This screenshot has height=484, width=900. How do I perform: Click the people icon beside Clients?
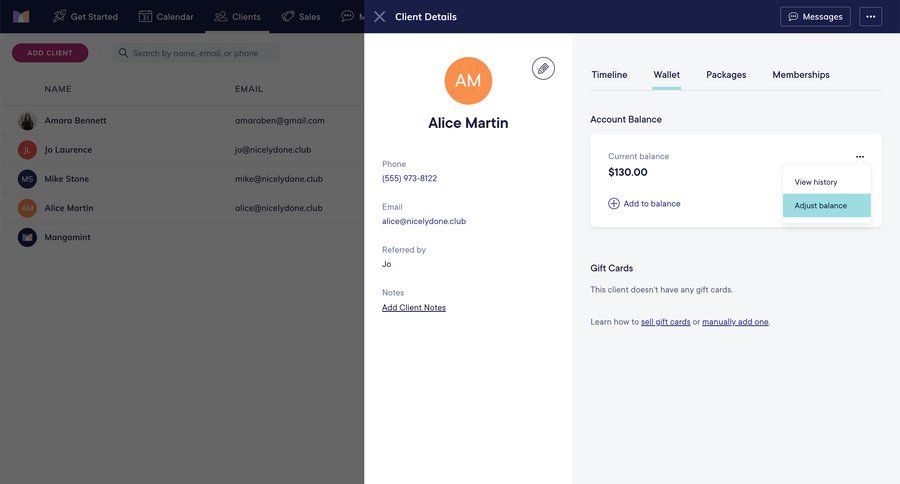click(x=220, y=17)
